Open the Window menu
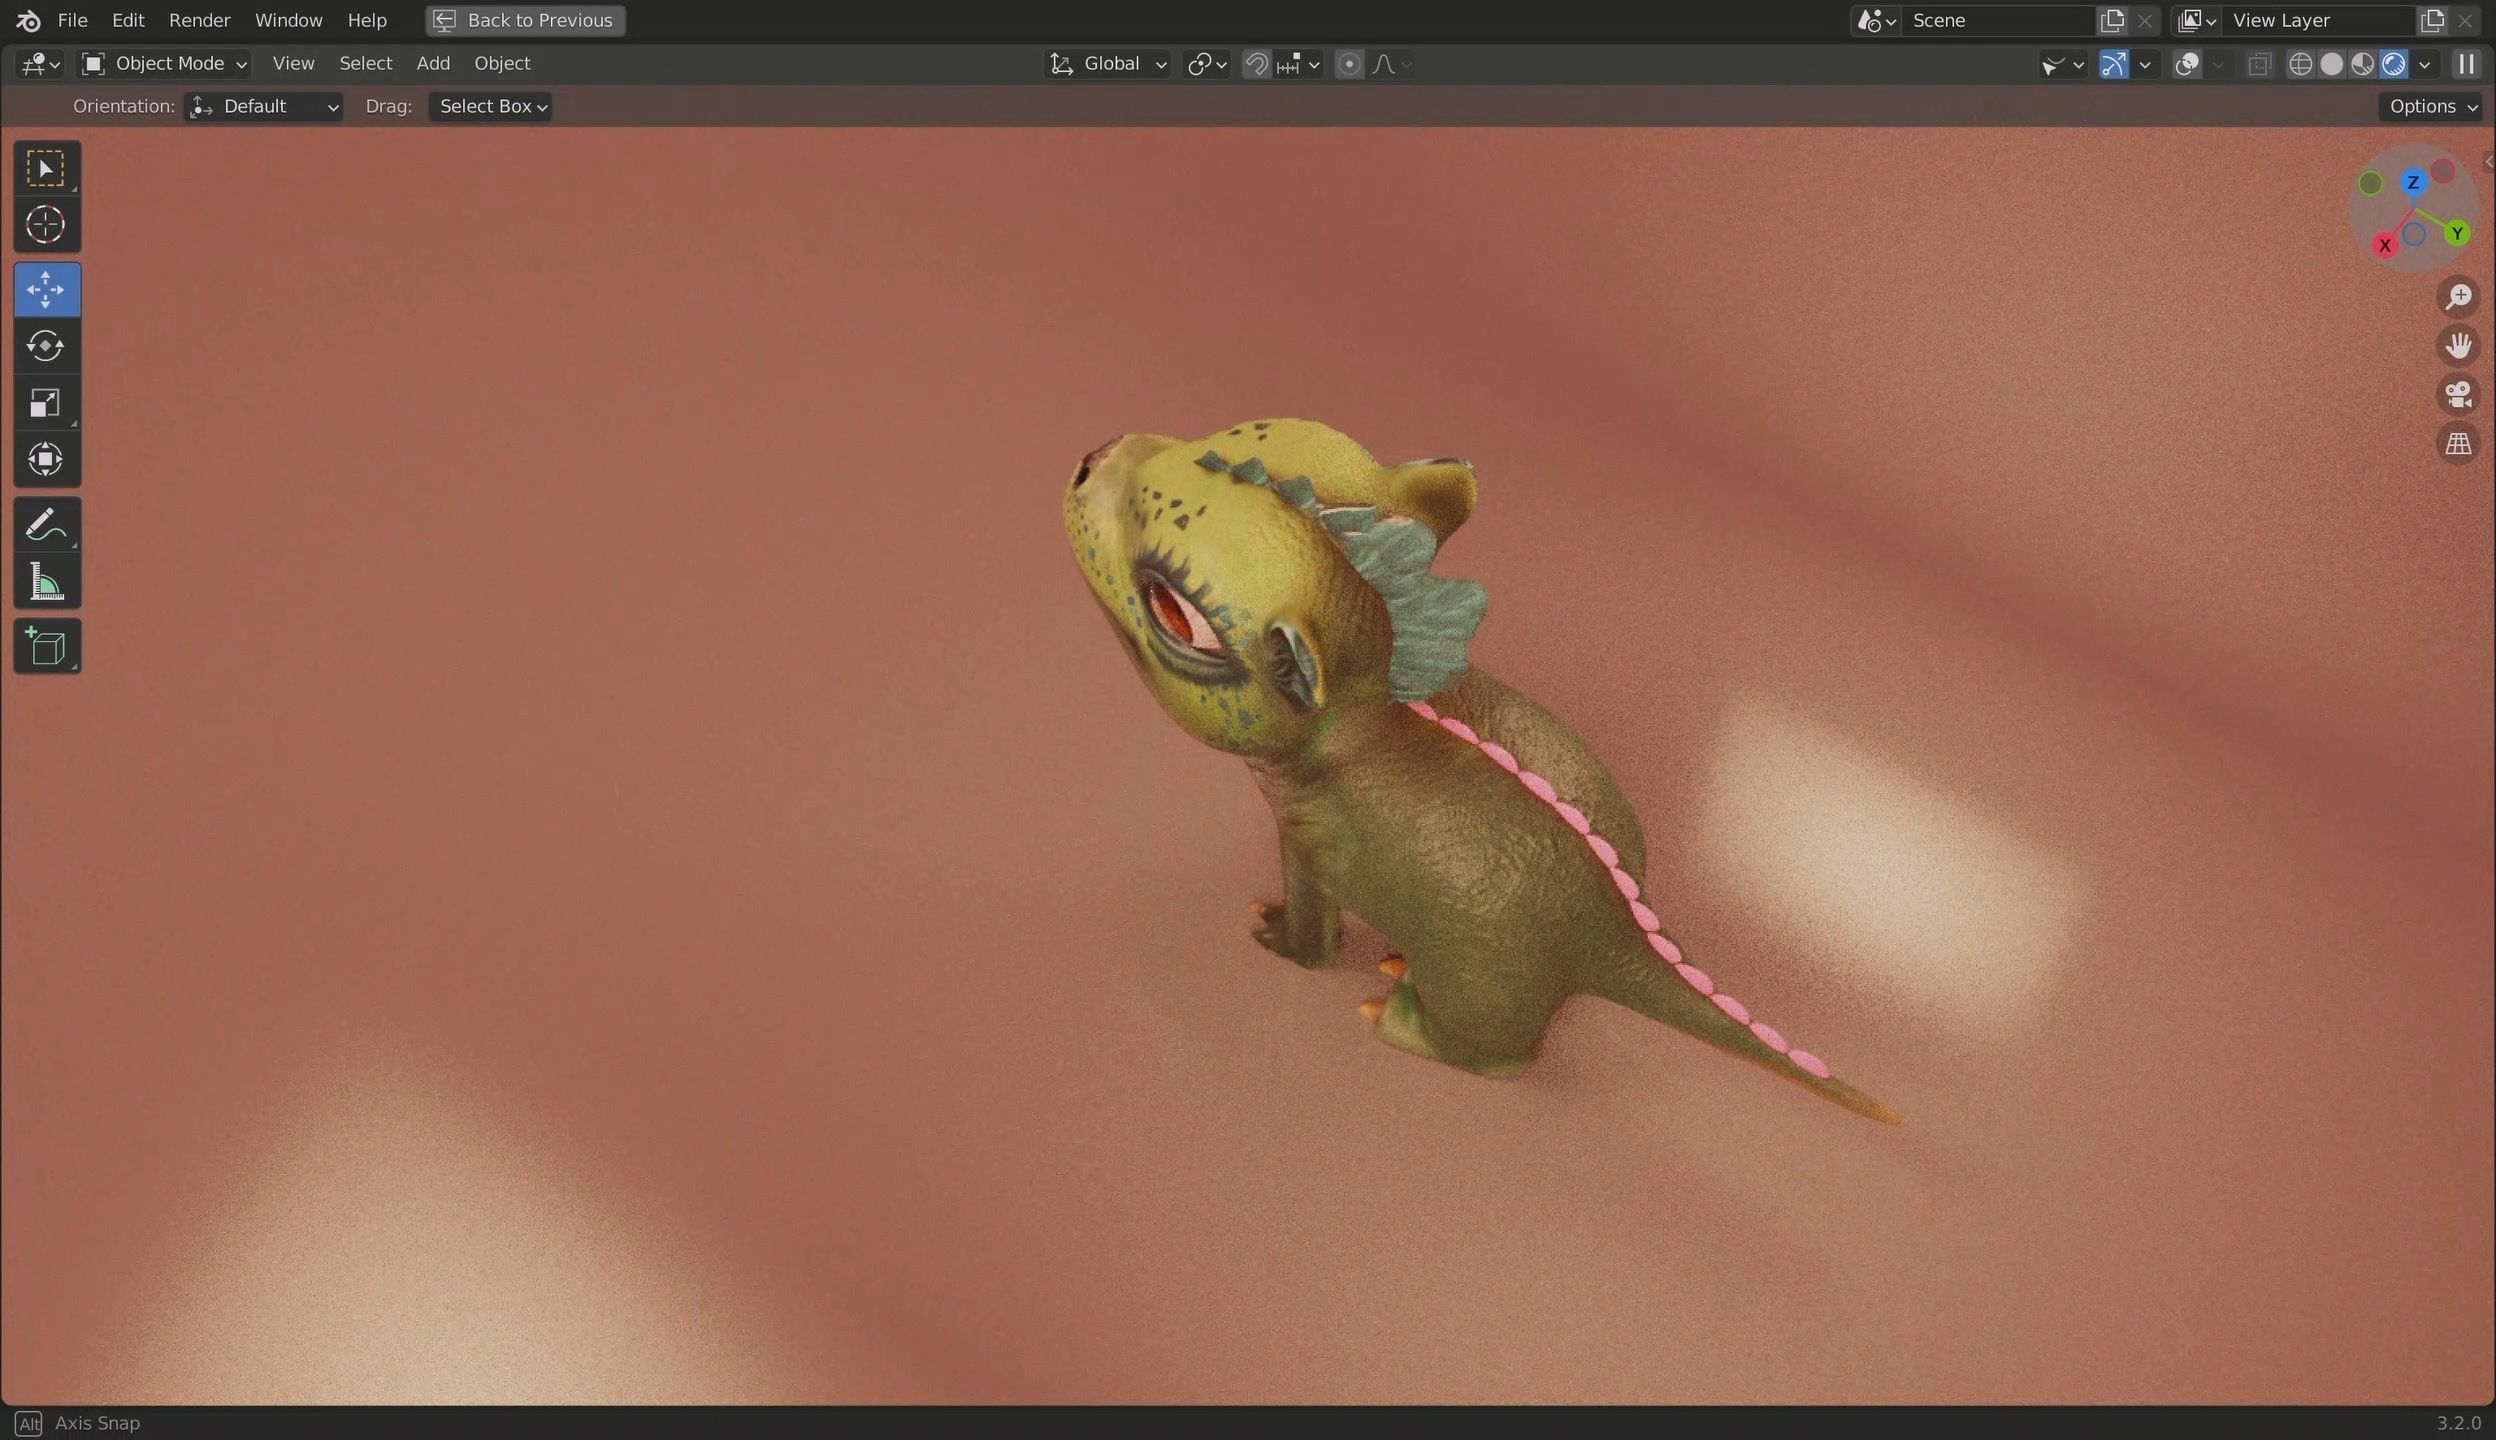2496x1440 pixels. [x=288, y=20]
